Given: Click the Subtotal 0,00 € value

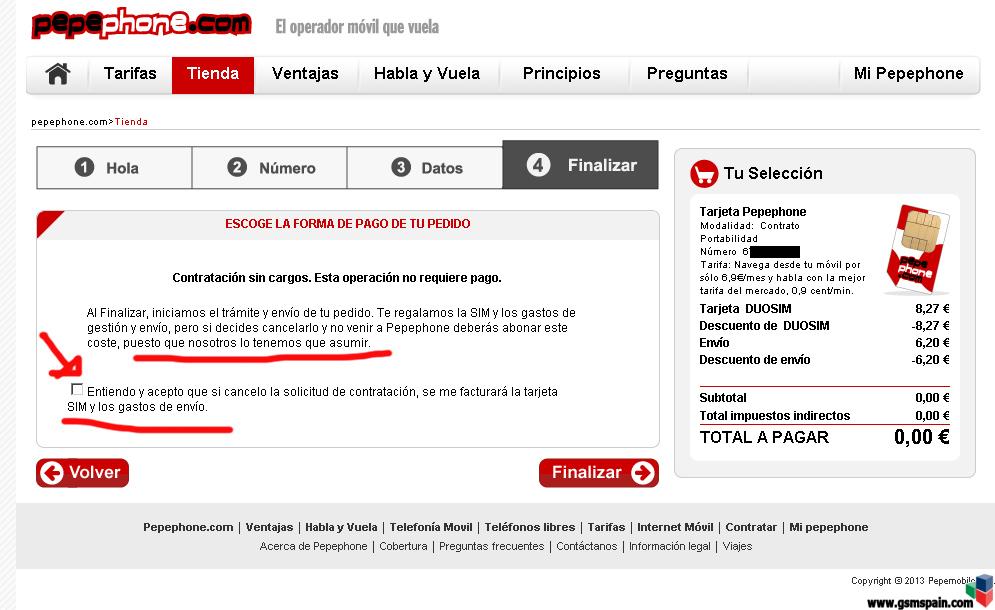Looking at the screenshot, I should click(x=932, y=397).
